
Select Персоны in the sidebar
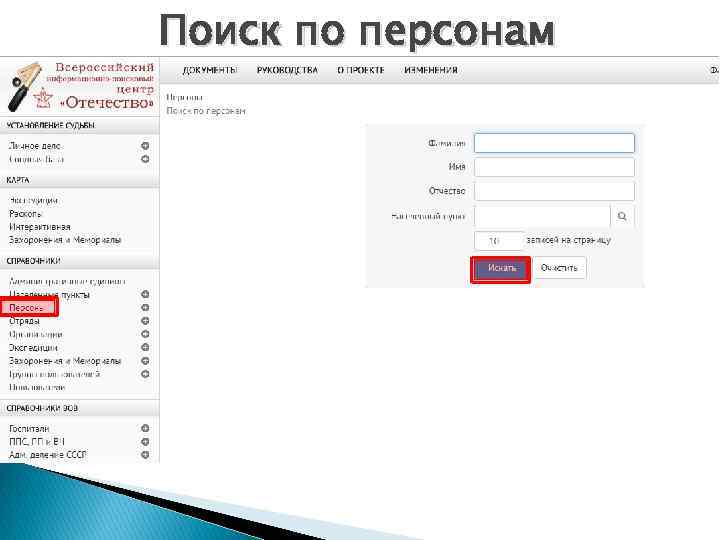[26, 308]
